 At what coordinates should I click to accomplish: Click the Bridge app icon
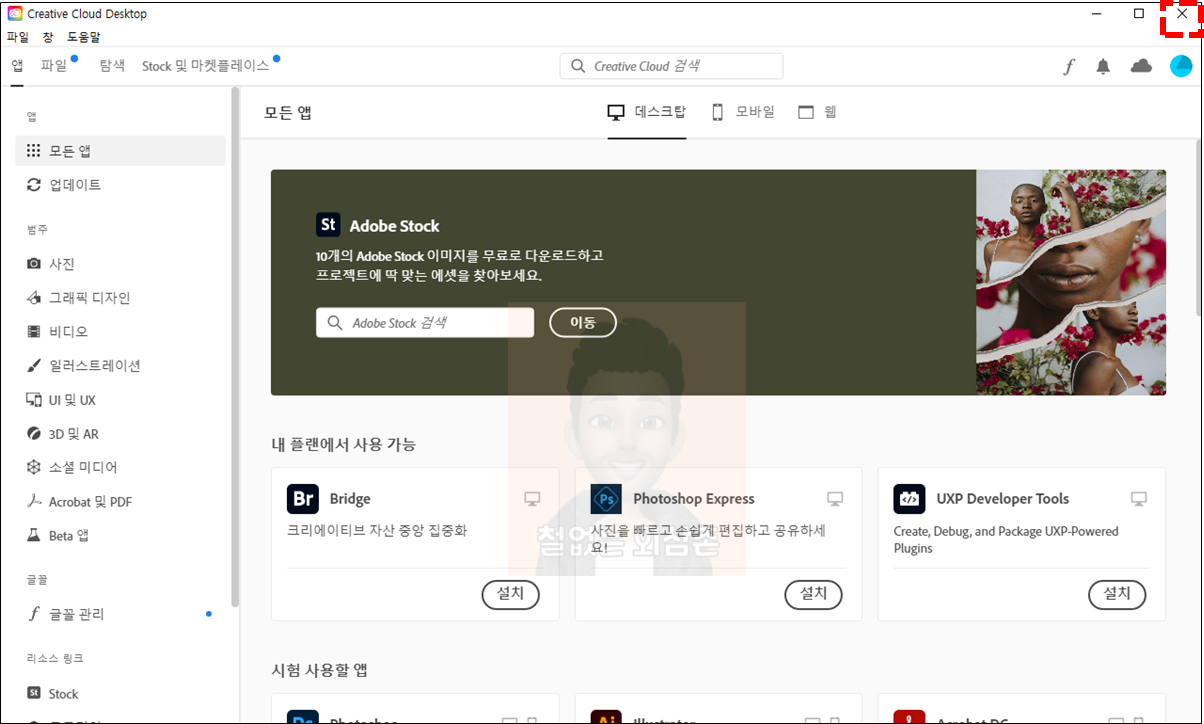point(302,498)
